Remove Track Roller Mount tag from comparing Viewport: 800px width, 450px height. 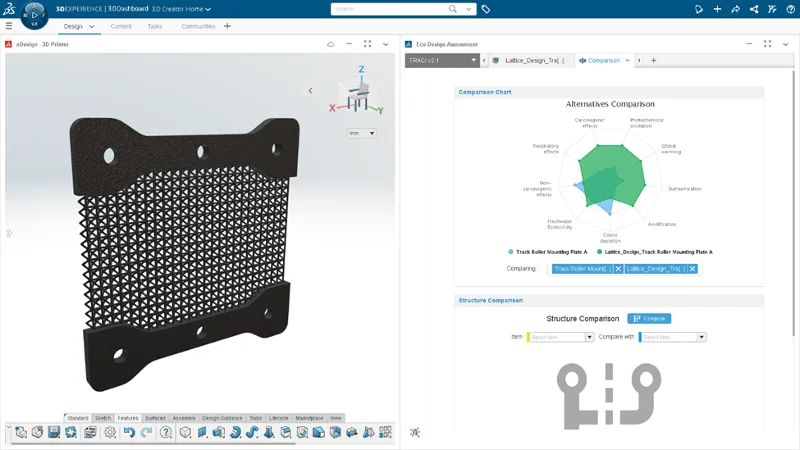point(618,268)
